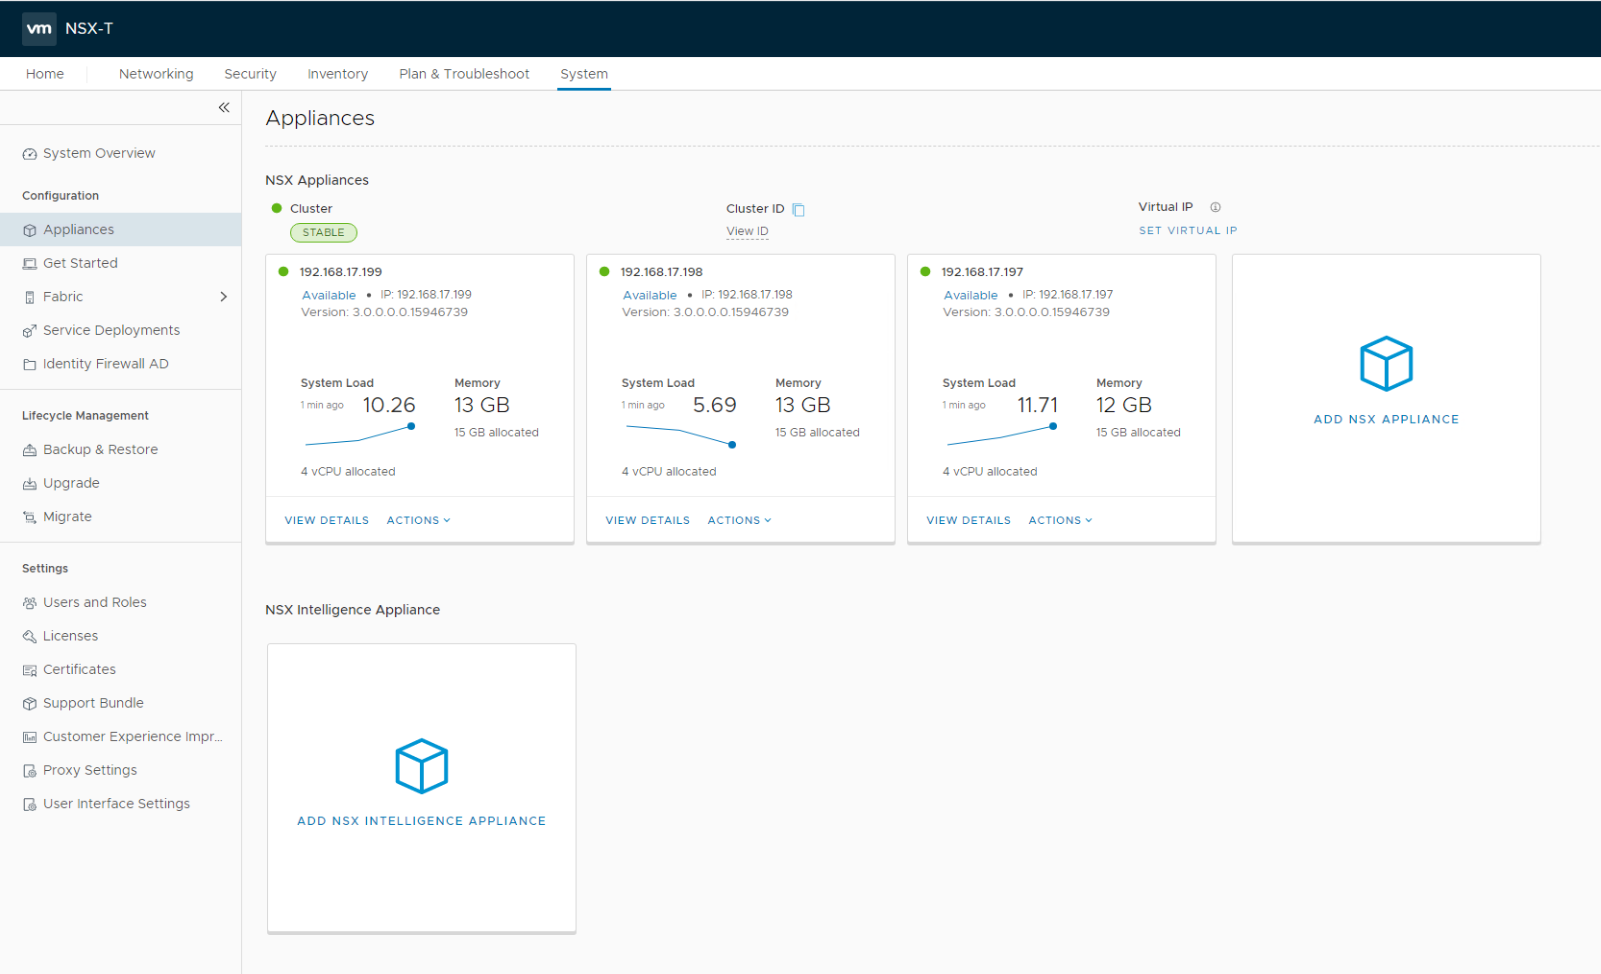Viewport: 1601px width, 974px height.
Task: Click the Appliances sidebar icon
Action: pos(29,229)
